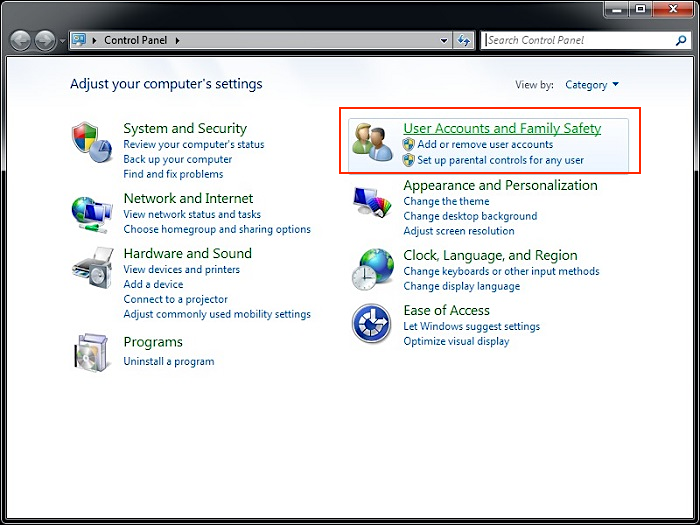Open the Programs disc box icon
This screenshot has width=700, height=525.
coord(92,352)
